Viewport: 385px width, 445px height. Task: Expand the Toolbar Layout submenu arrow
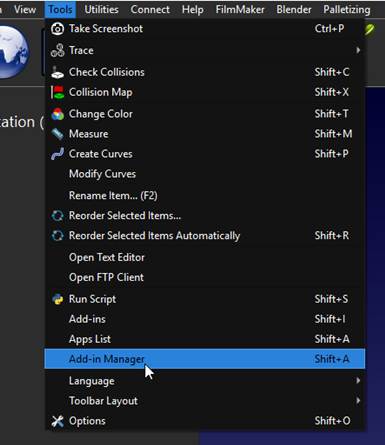coord(358,400)
